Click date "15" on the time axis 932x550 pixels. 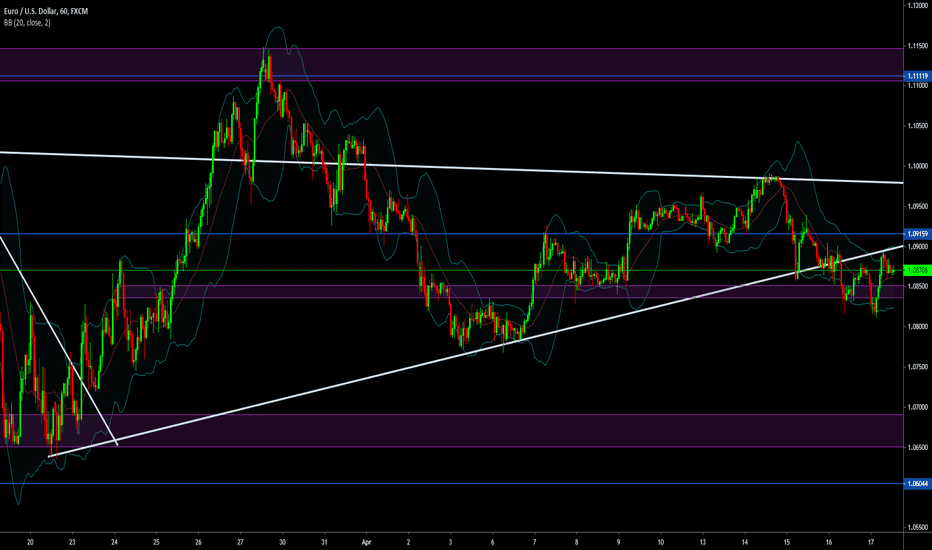(786, 542)
